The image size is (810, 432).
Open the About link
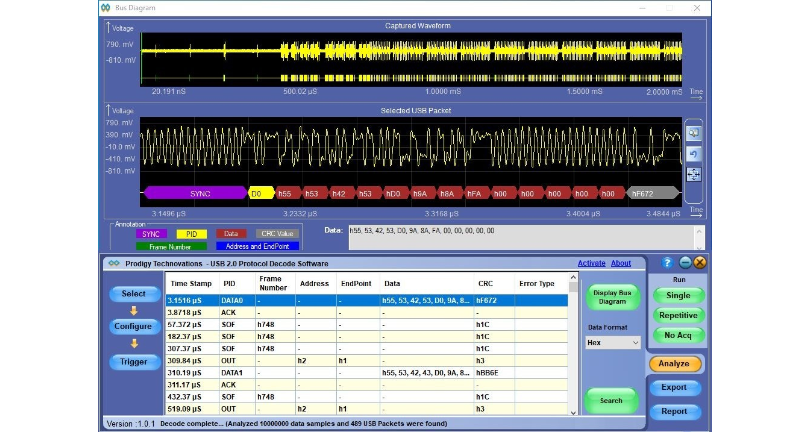(621, 263)
